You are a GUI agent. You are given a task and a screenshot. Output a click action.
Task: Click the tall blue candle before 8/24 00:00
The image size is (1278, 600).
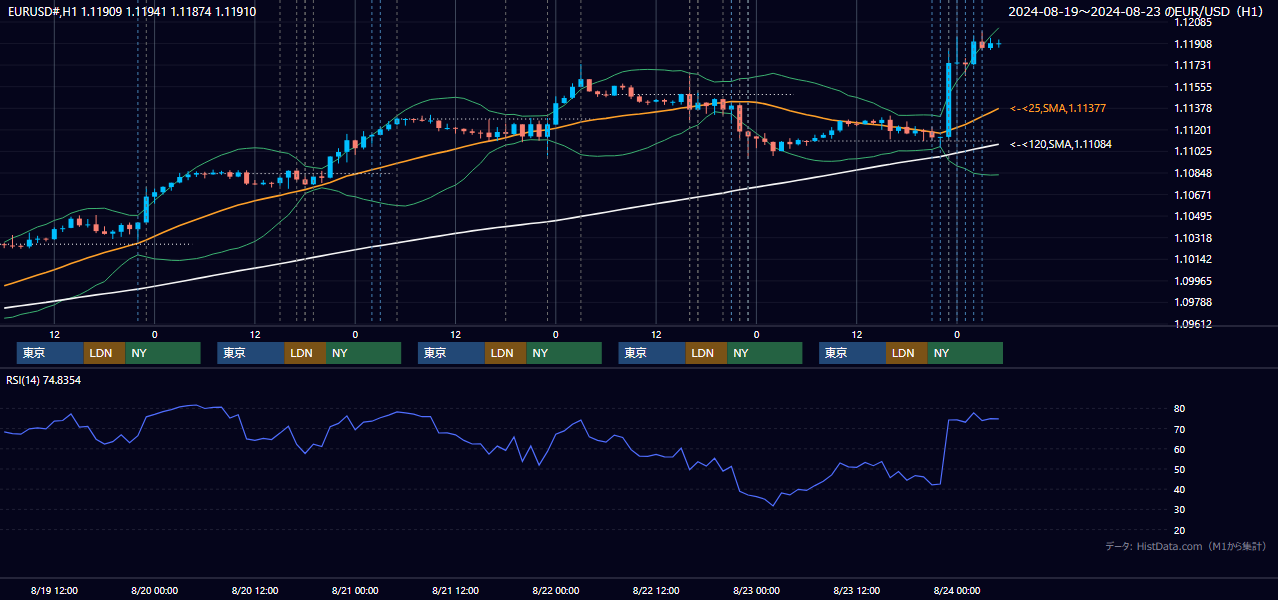948,100
